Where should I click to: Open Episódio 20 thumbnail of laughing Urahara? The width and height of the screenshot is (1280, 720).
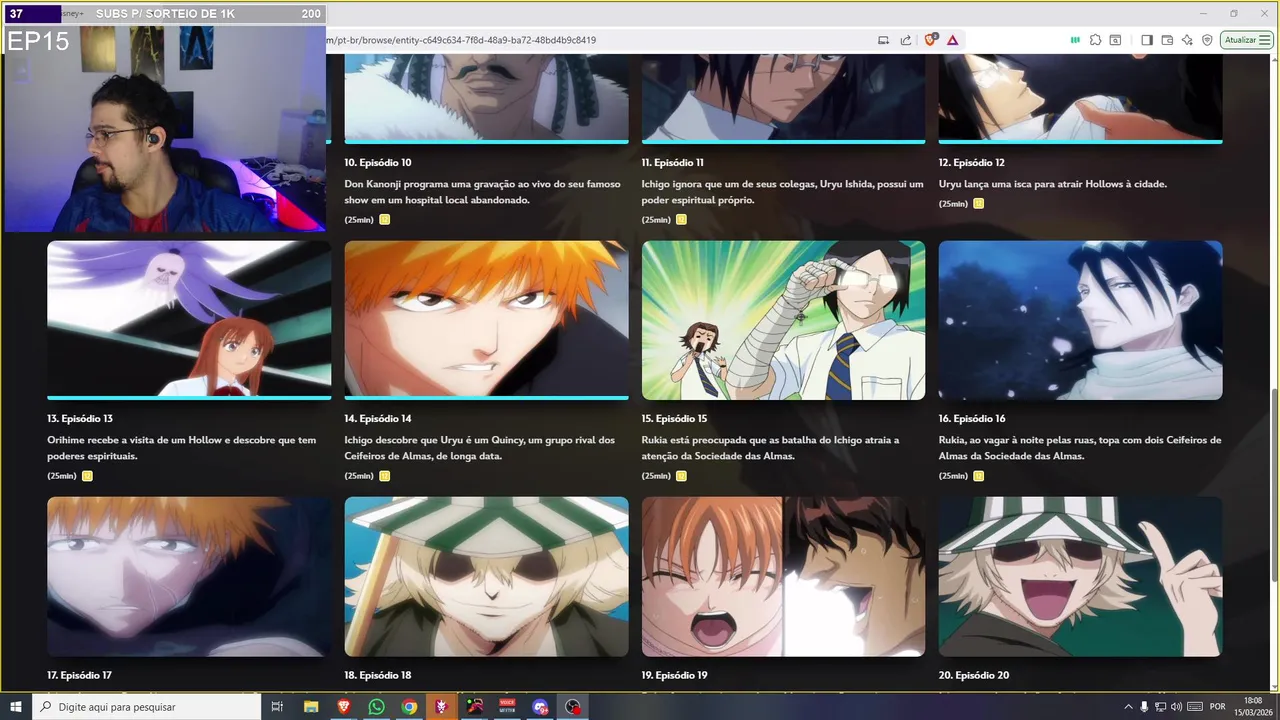tap(1080, 577)
